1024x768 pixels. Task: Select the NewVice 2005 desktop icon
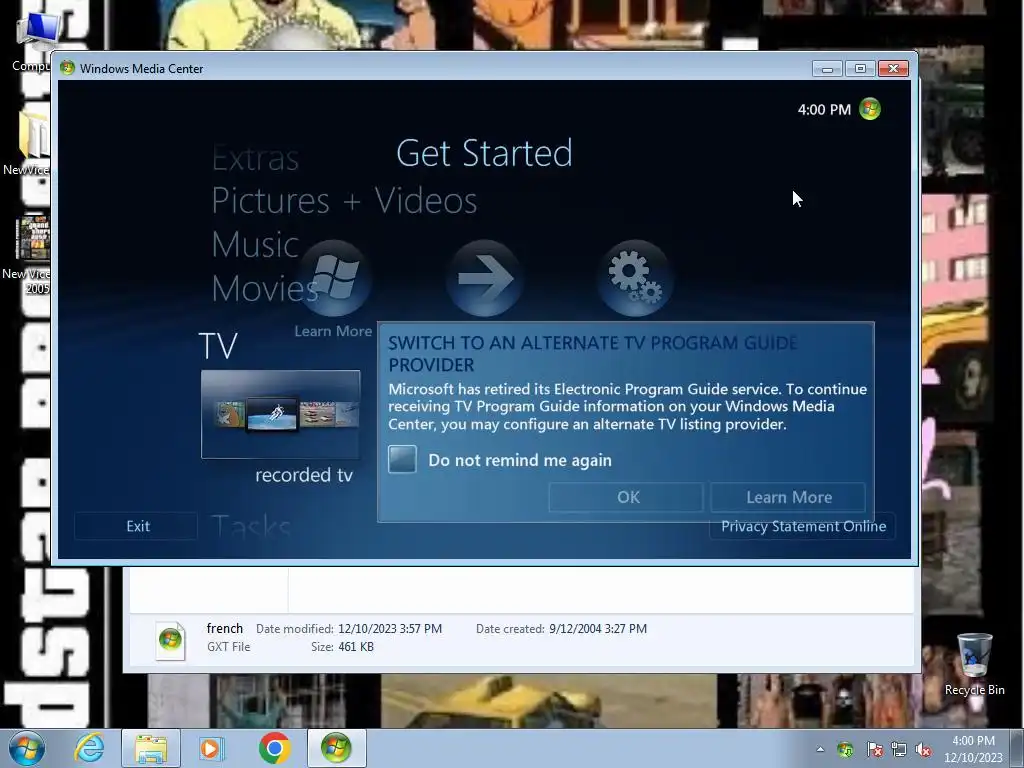(x=26, y=255)
